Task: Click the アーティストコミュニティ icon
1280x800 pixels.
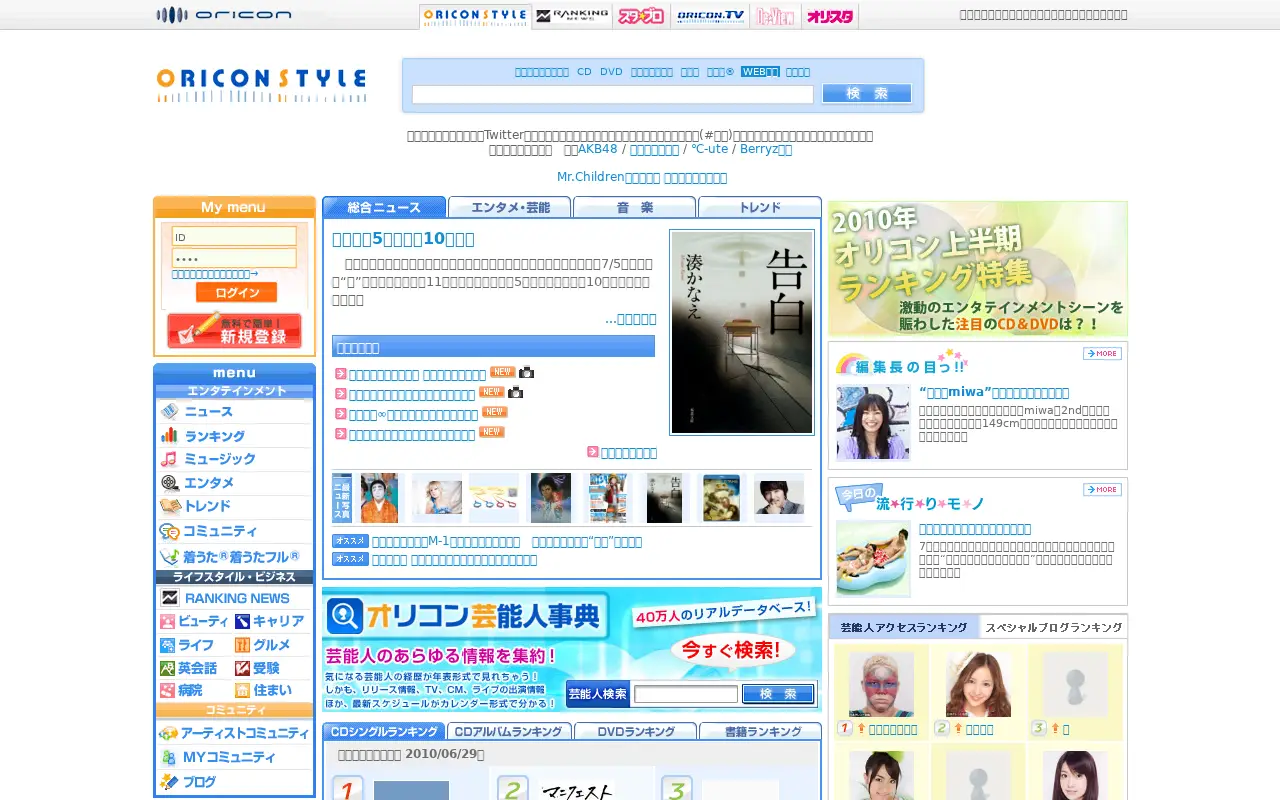Action: pos(170,733)
